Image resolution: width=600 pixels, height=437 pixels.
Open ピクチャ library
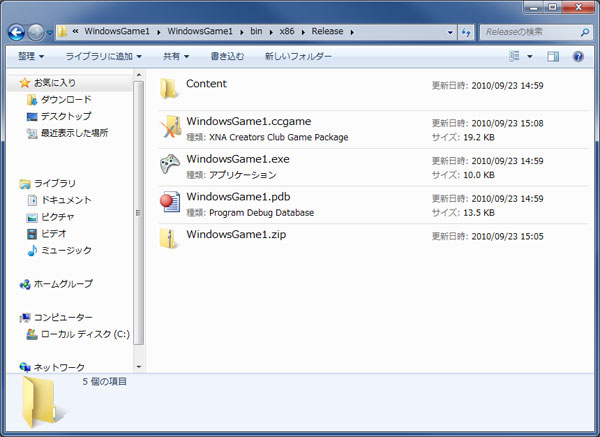58,217
